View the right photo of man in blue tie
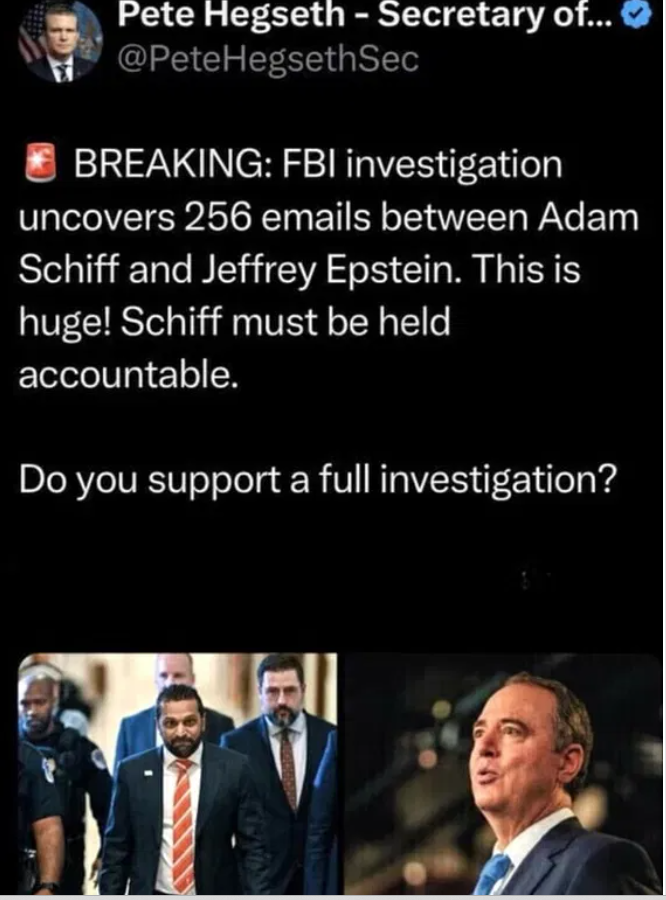This screenshot has height=900, width=666. (x=504, y=773)
